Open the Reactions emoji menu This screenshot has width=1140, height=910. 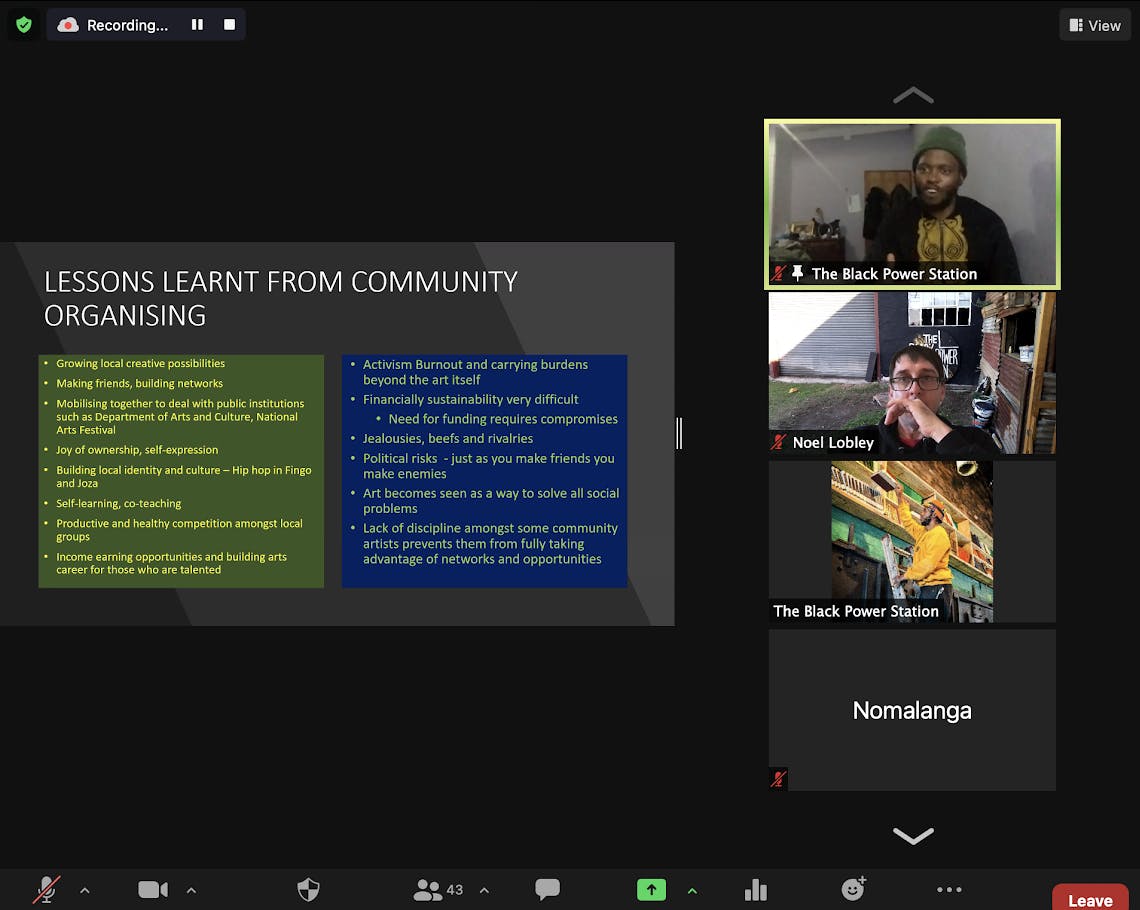[x=853, y=888]
